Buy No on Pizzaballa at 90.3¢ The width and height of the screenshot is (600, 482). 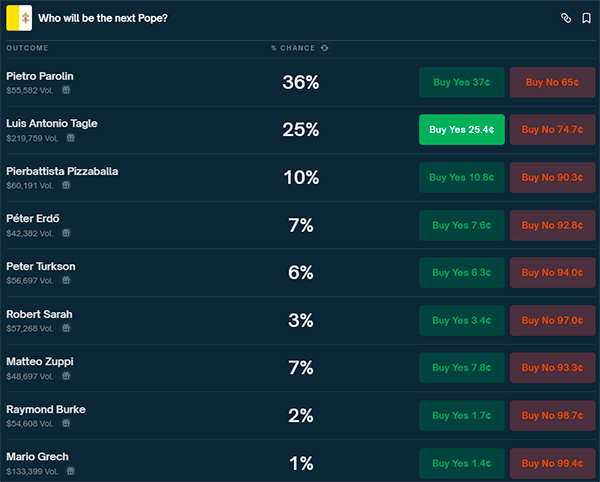click(x=551, y=177)
